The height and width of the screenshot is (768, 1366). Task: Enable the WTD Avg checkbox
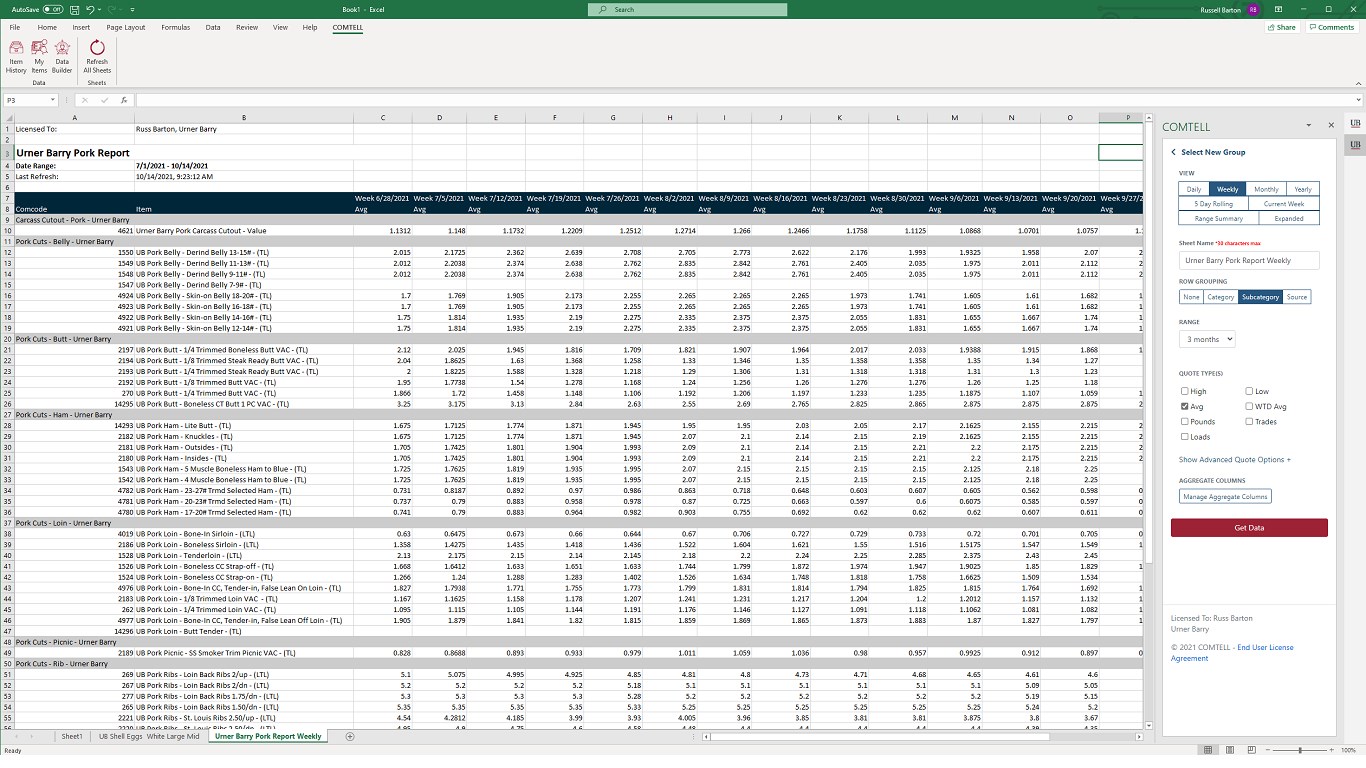[1250, 407]
